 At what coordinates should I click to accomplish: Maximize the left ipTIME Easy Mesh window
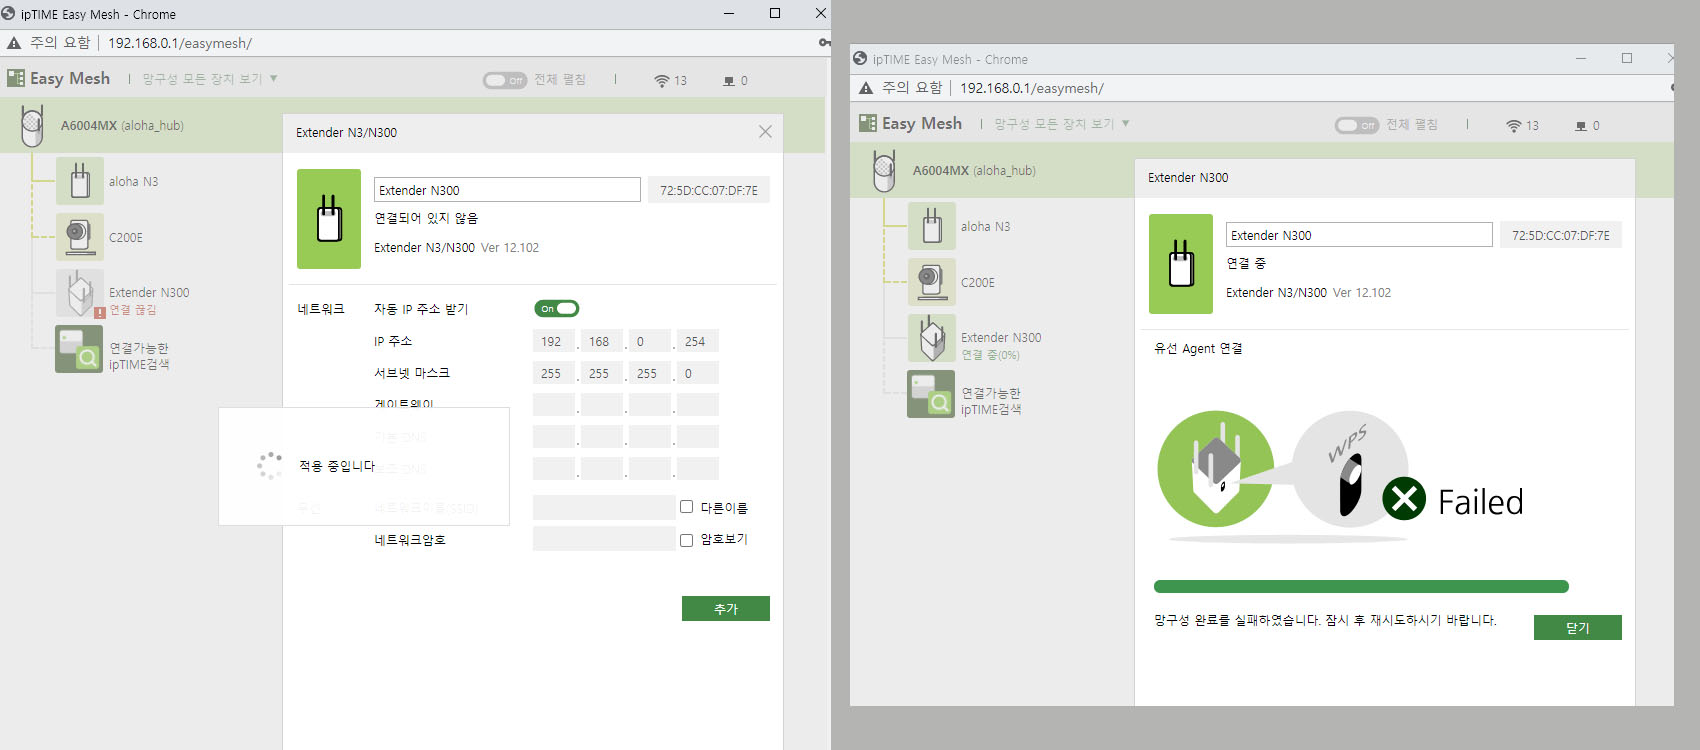point(775,13)
